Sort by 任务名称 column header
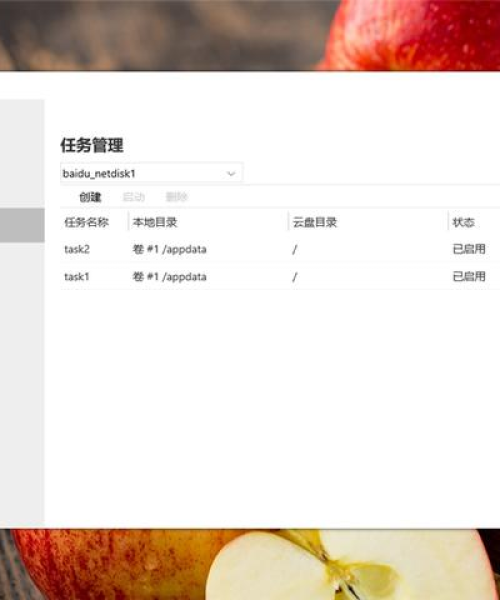Viewport: 500px width, 600px height. coord(86,222)
